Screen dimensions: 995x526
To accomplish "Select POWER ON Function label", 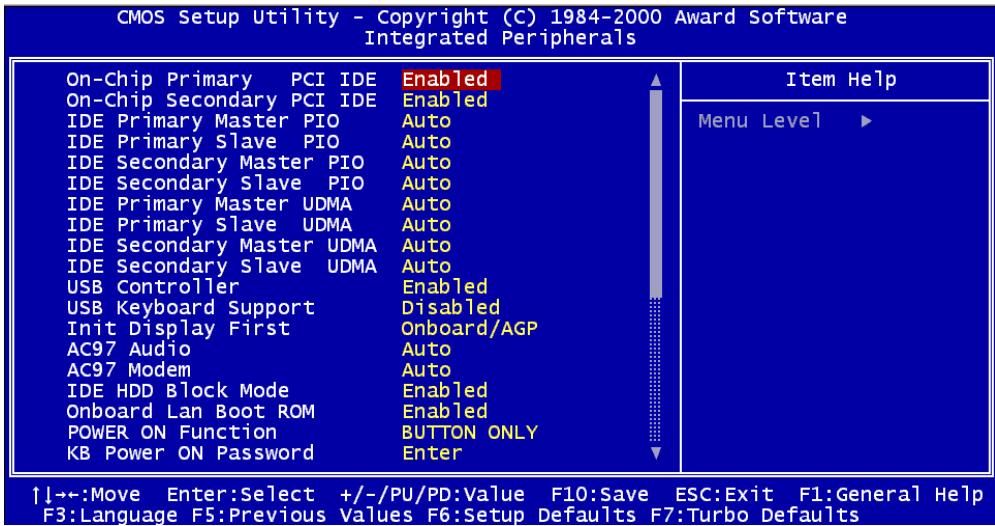I will (172, 432).
